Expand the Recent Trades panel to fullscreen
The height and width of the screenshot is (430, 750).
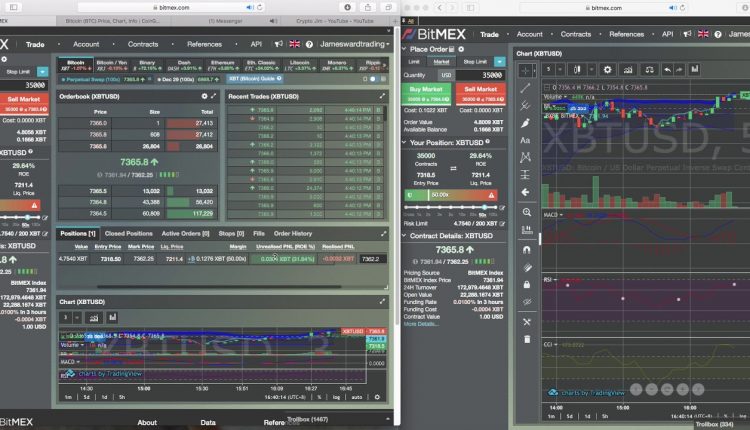[382, 96]
